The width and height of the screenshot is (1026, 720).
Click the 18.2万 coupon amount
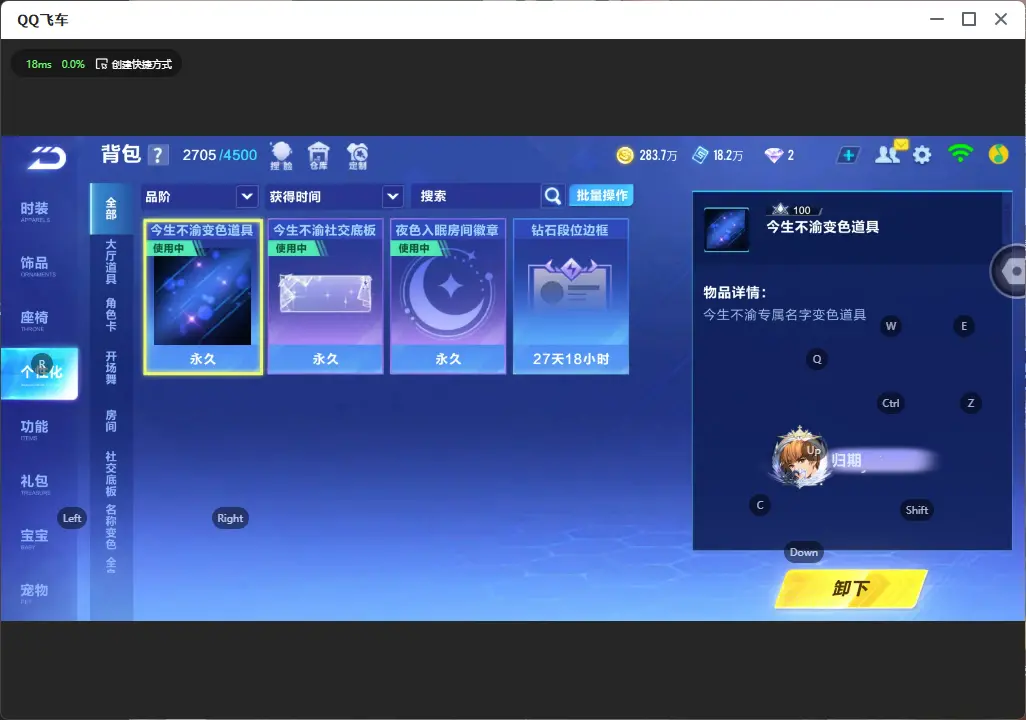[728, 155]
